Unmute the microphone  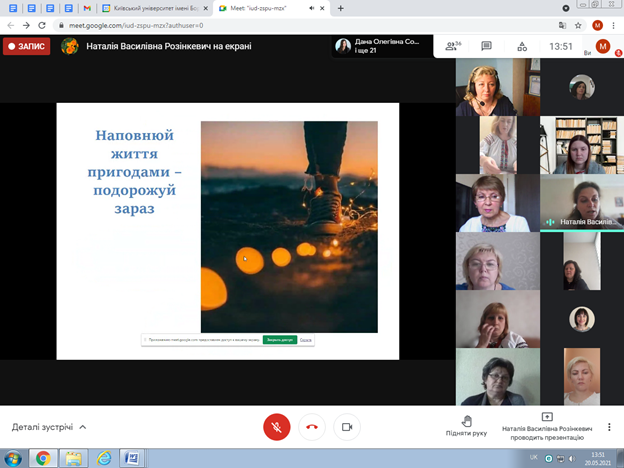point(277,427)
